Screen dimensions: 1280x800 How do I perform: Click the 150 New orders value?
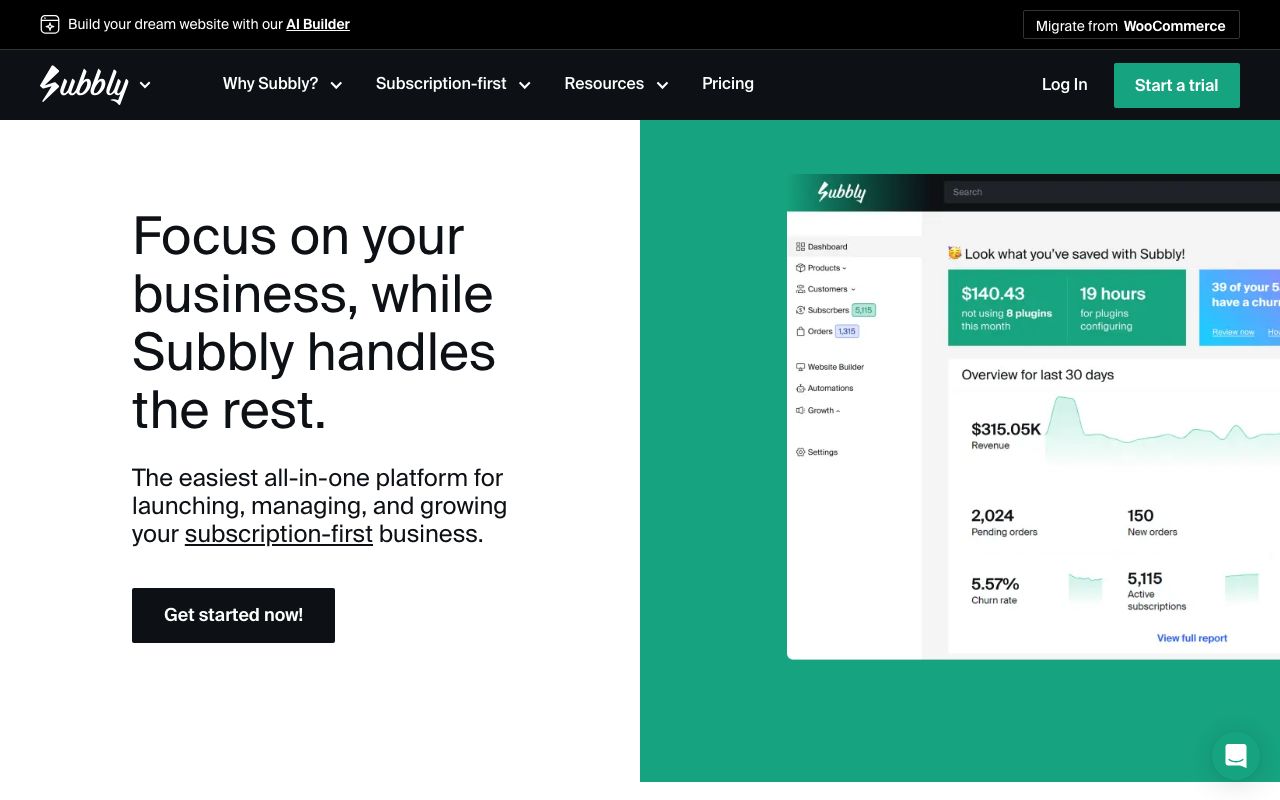click(x=1141, y=516)
